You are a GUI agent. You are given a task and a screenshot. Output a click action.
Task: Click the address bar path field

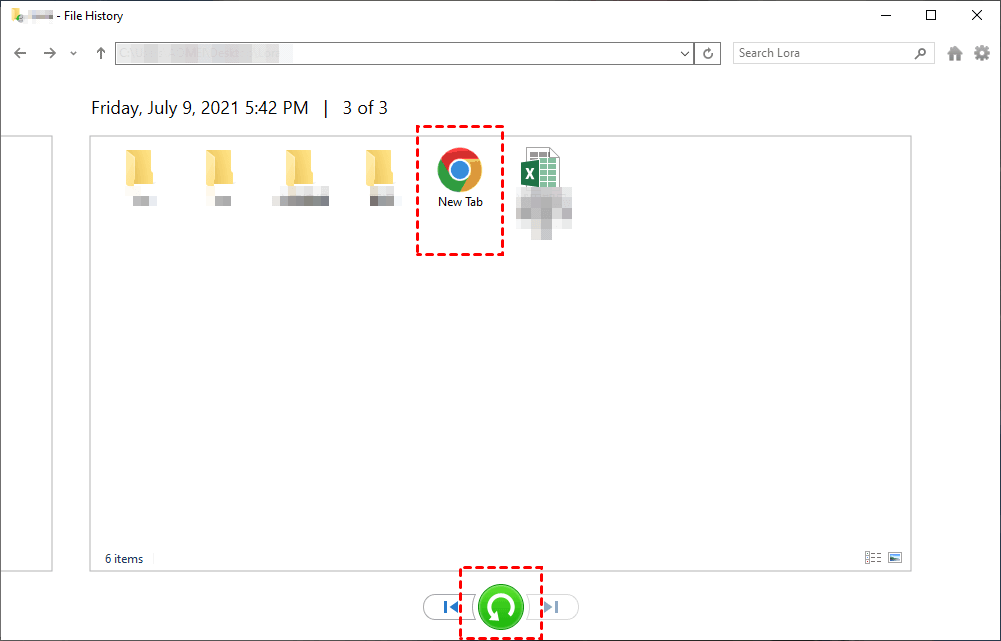pos(396,54)
